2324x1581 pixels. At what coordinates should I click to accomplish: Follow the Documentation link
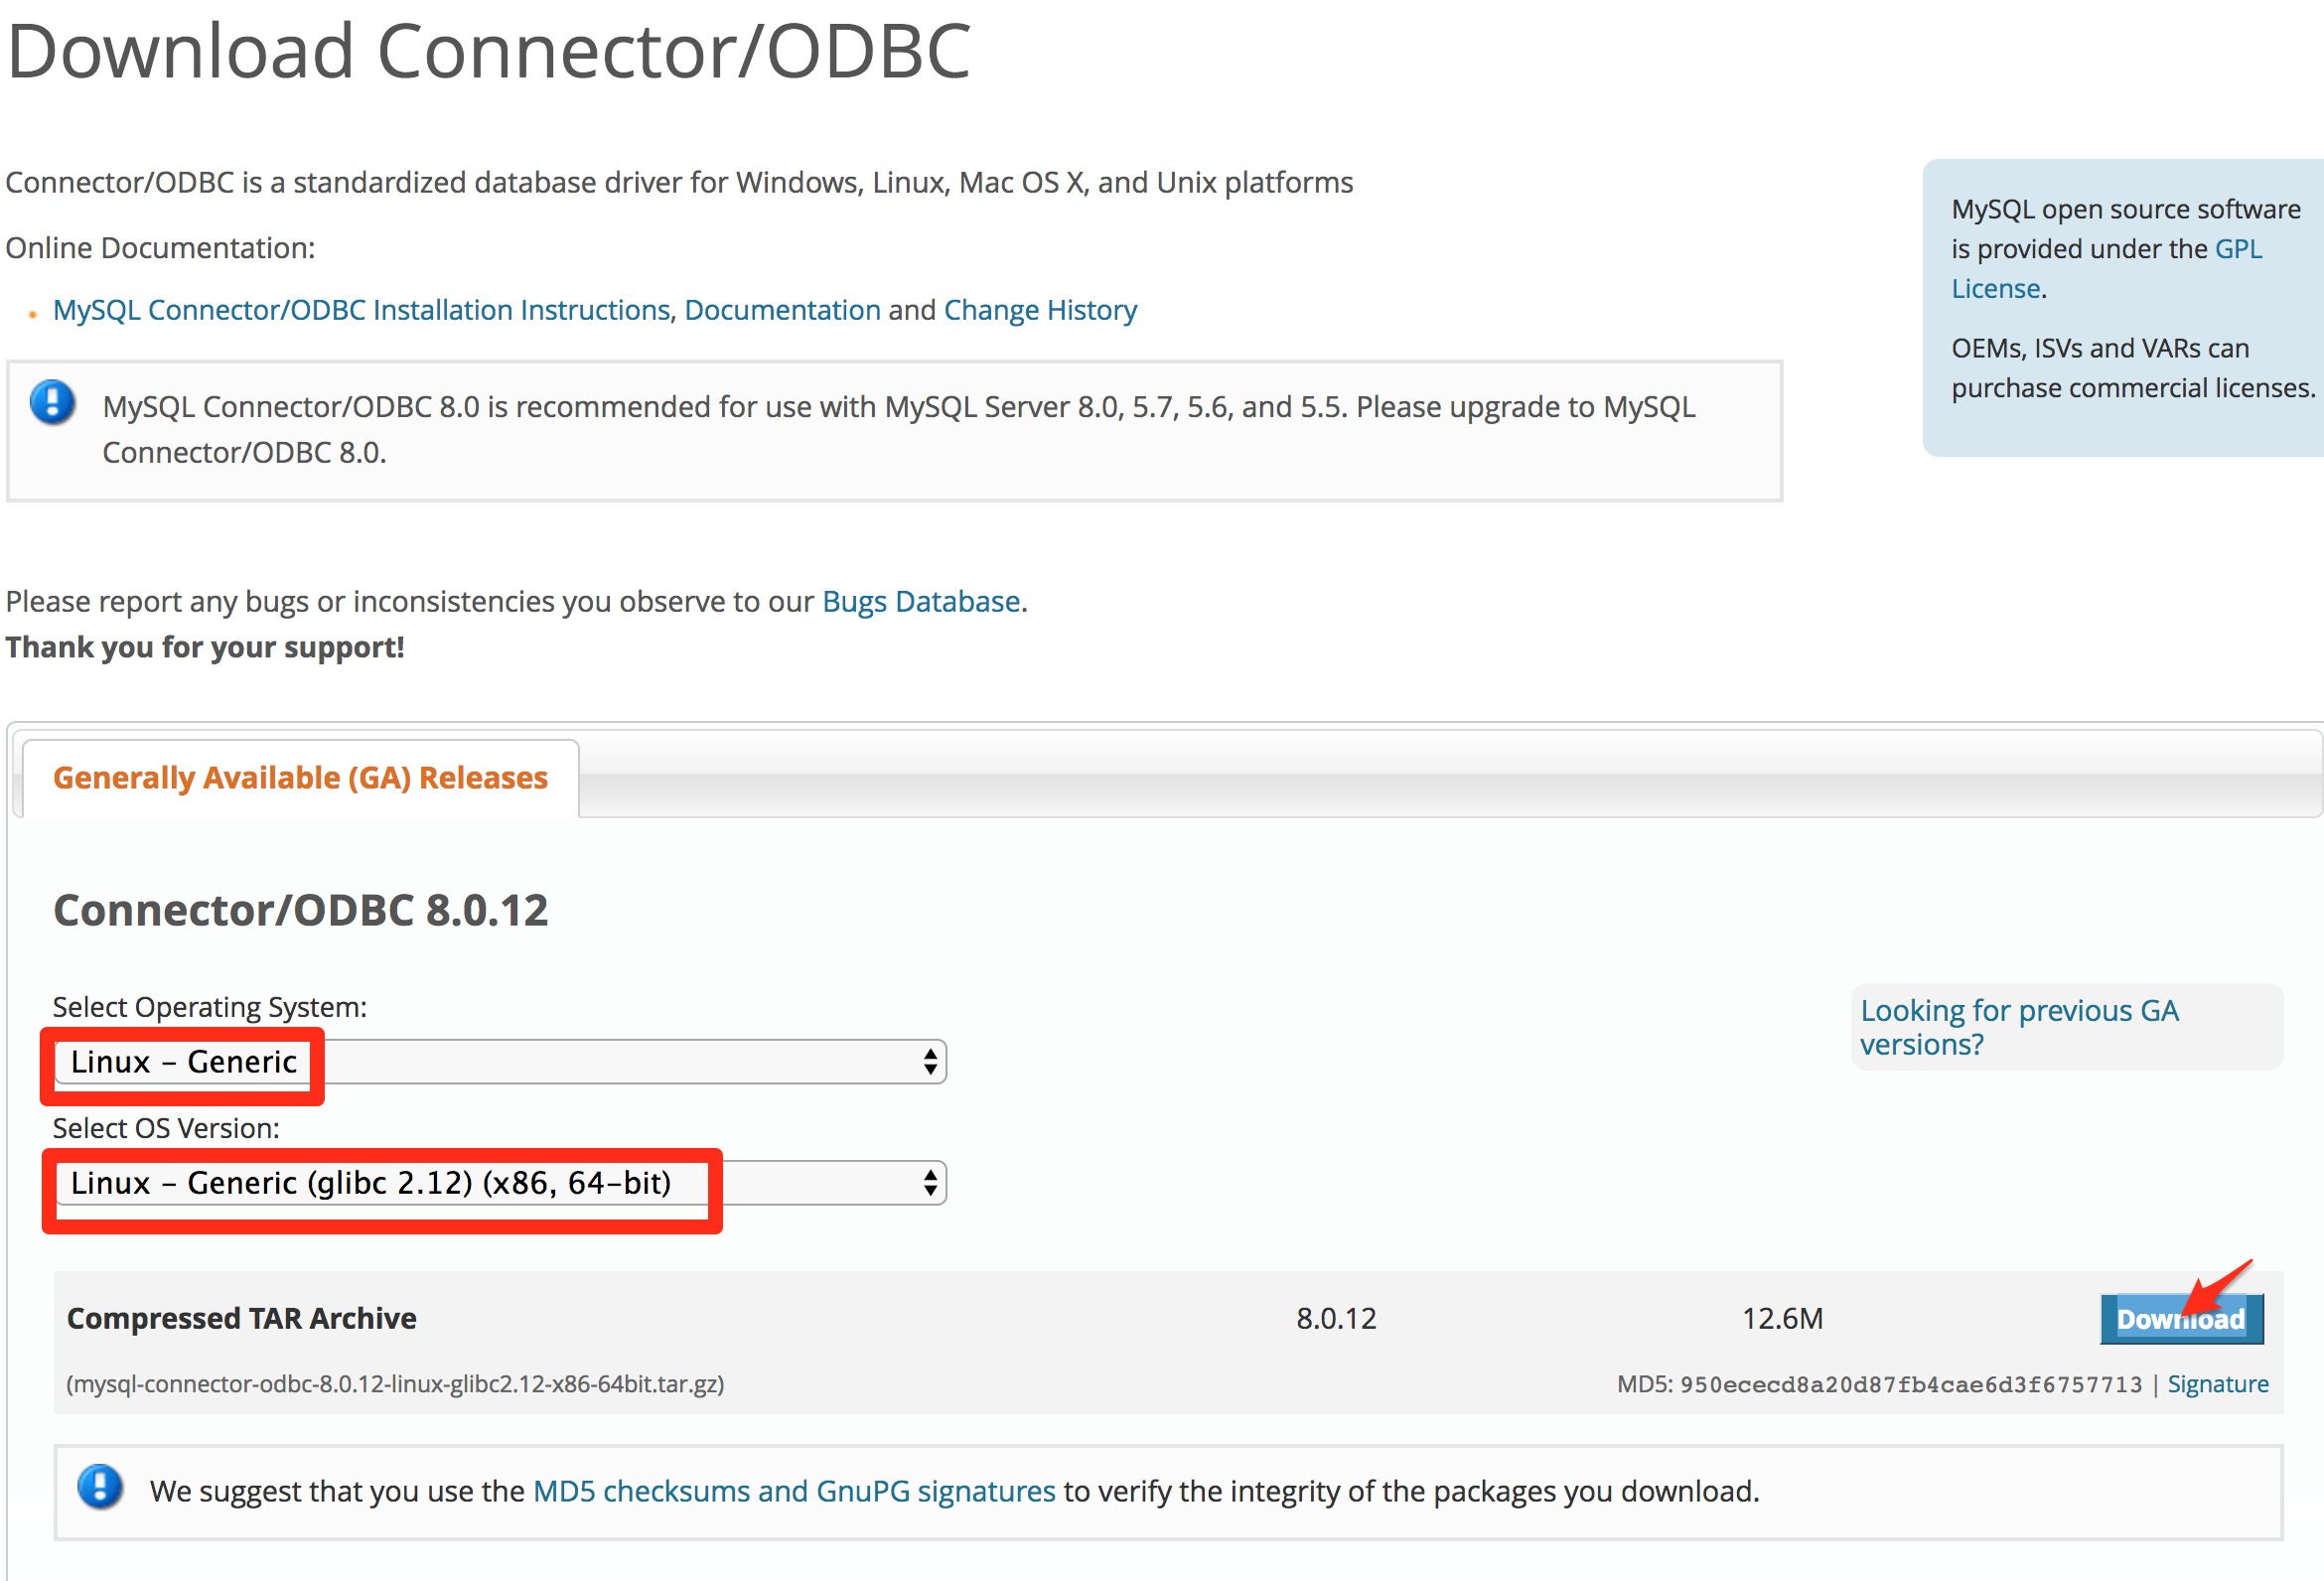(782, 310)
